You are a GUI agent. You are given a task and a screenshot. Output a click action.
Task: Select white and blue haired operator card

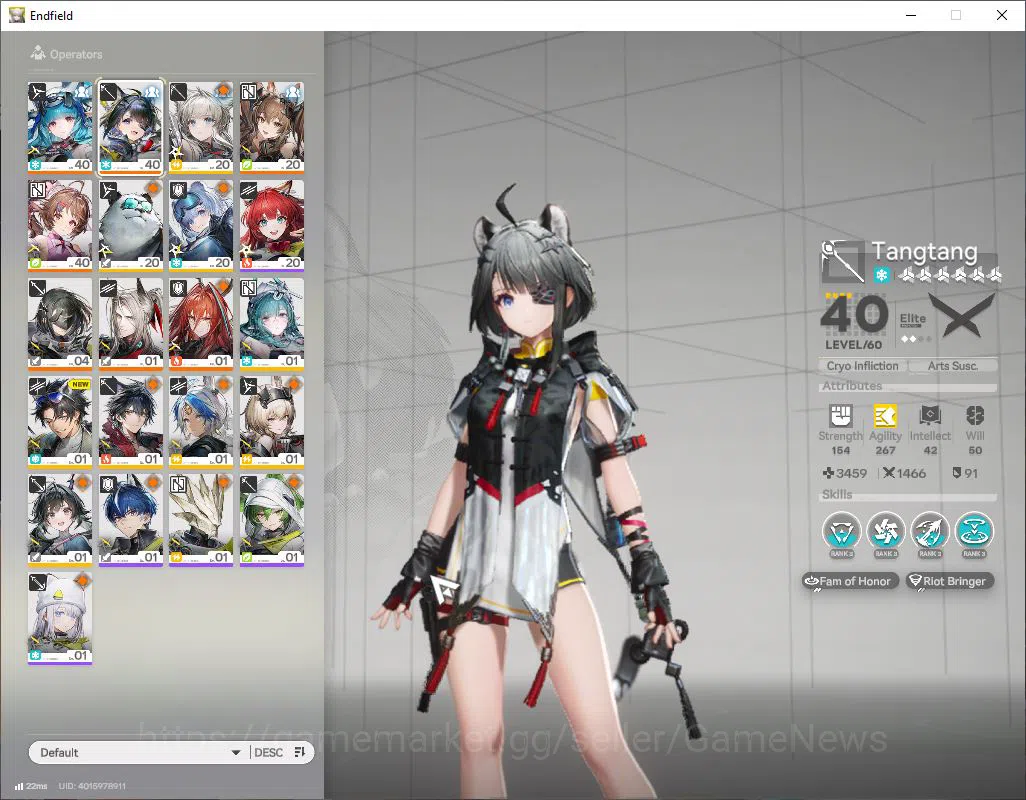point(201,422)
